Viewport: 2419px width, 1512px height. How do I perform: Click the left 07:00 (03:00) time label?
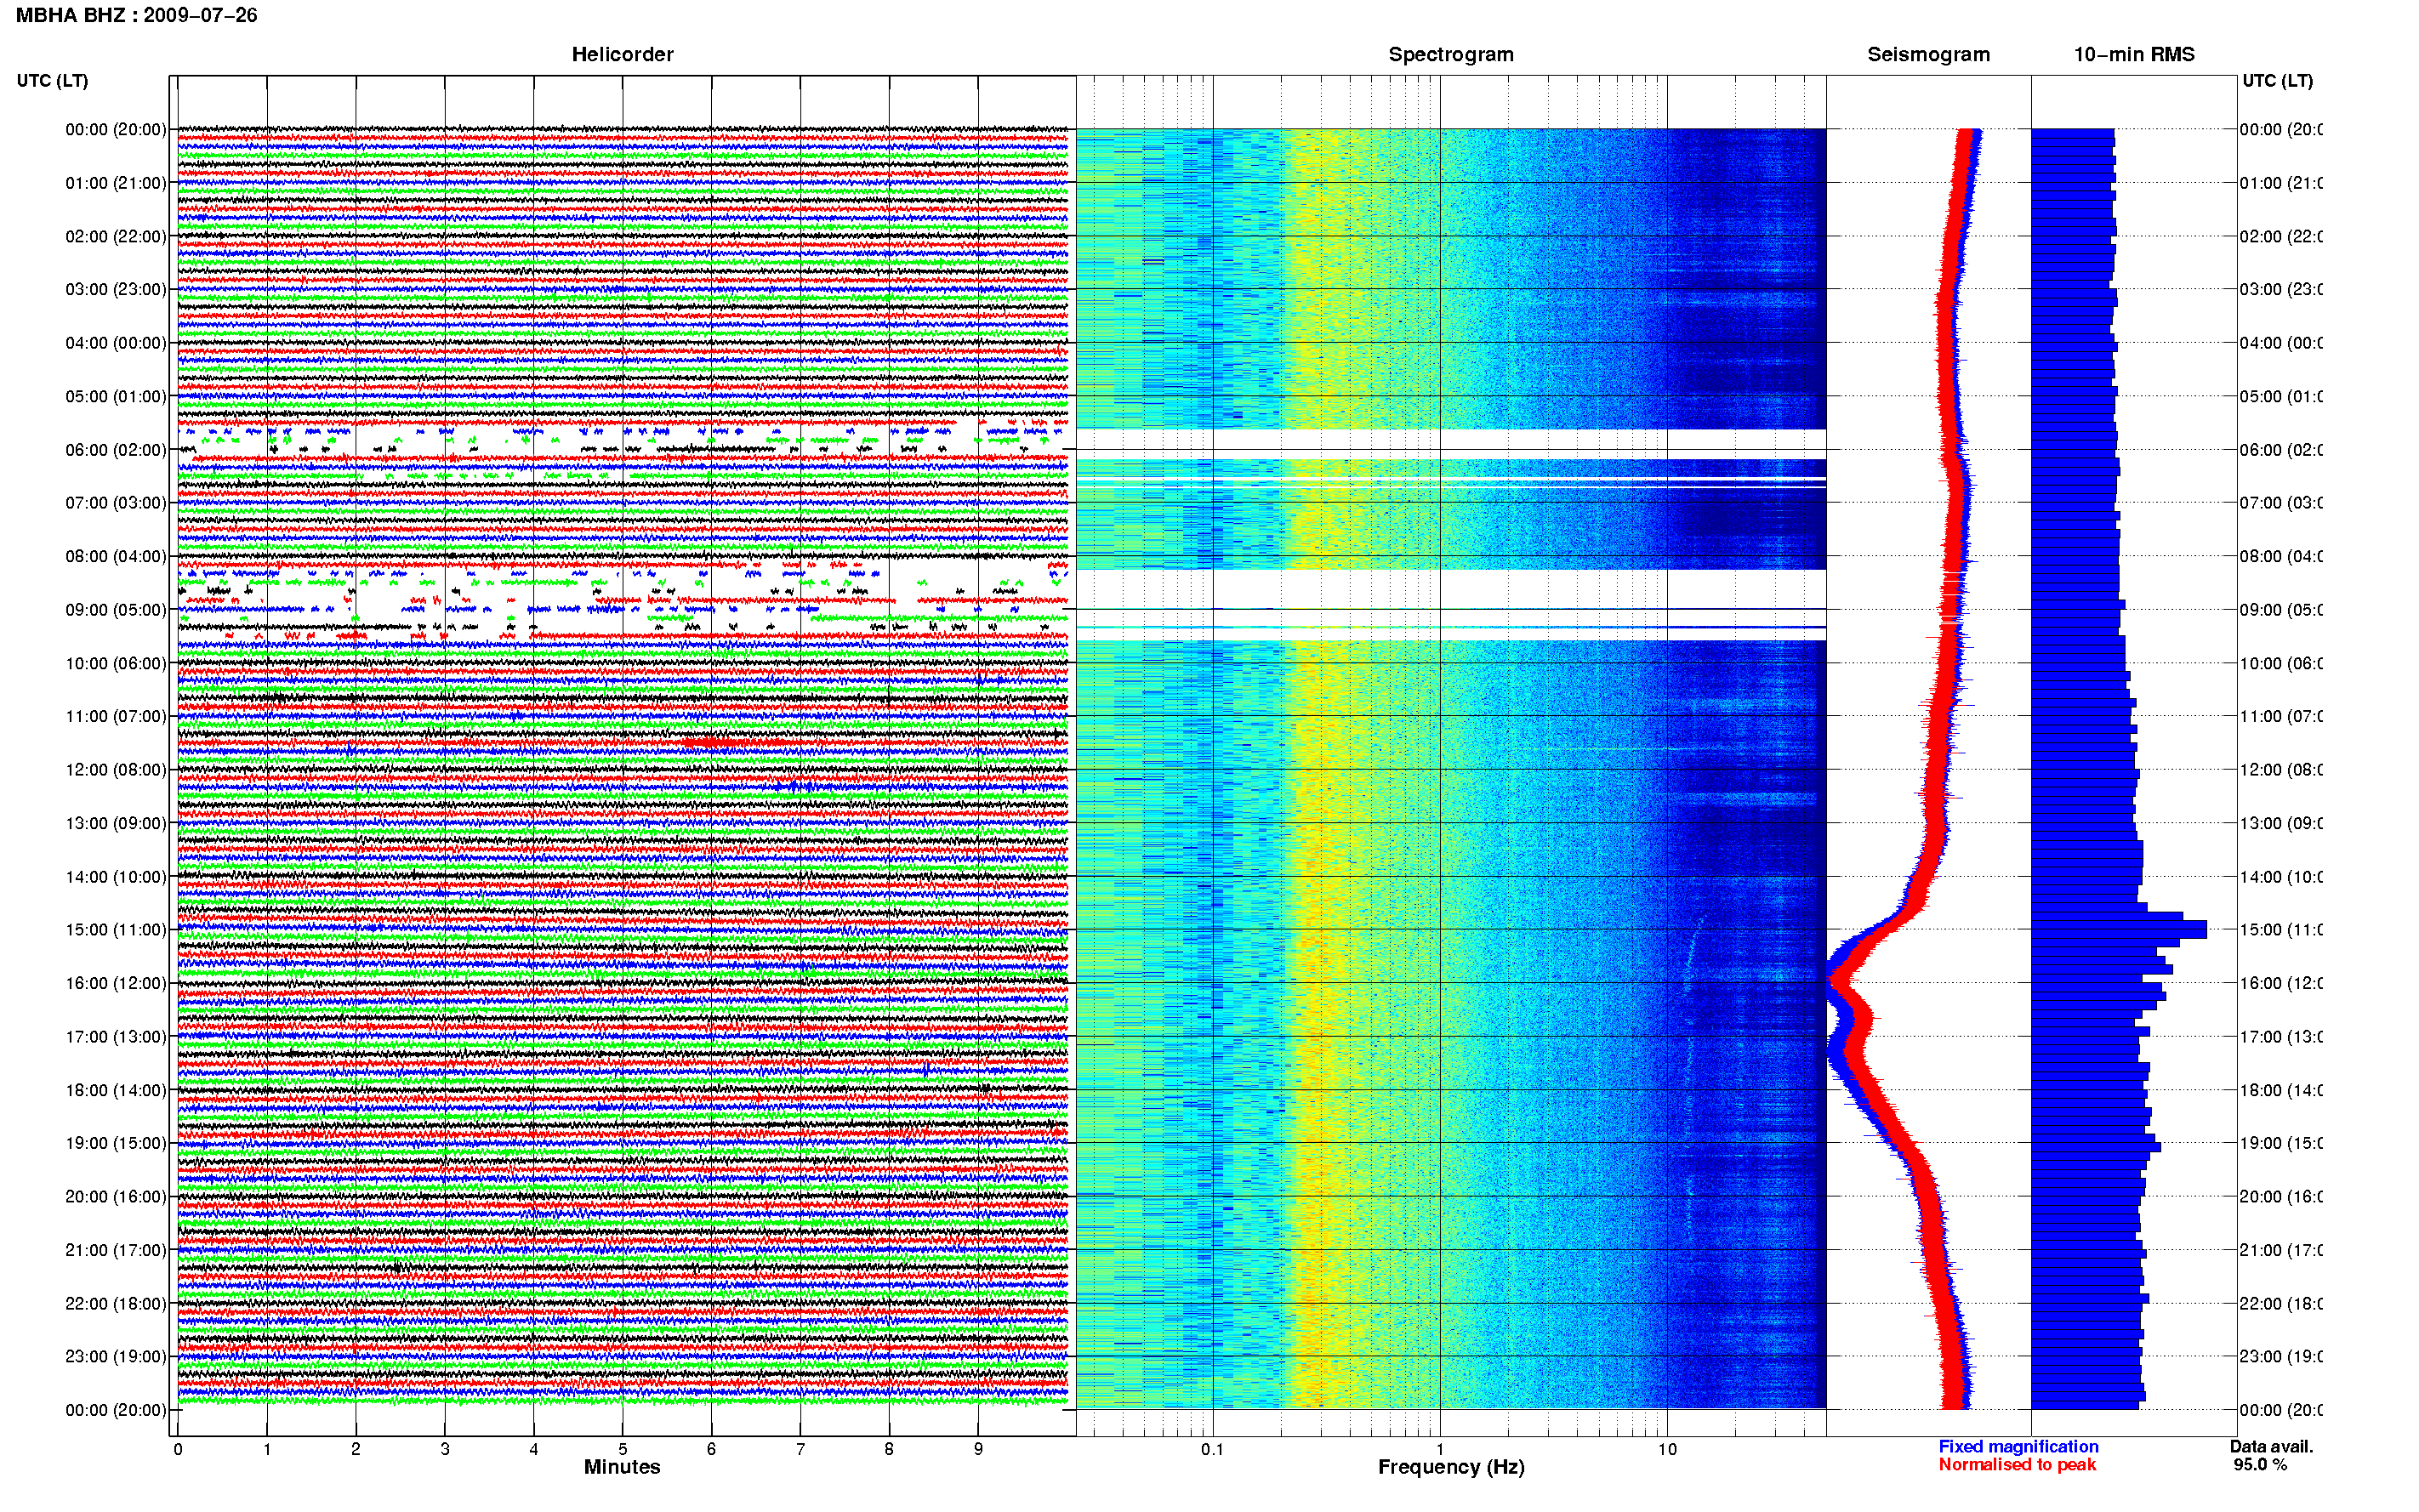[x=116, y=503]
